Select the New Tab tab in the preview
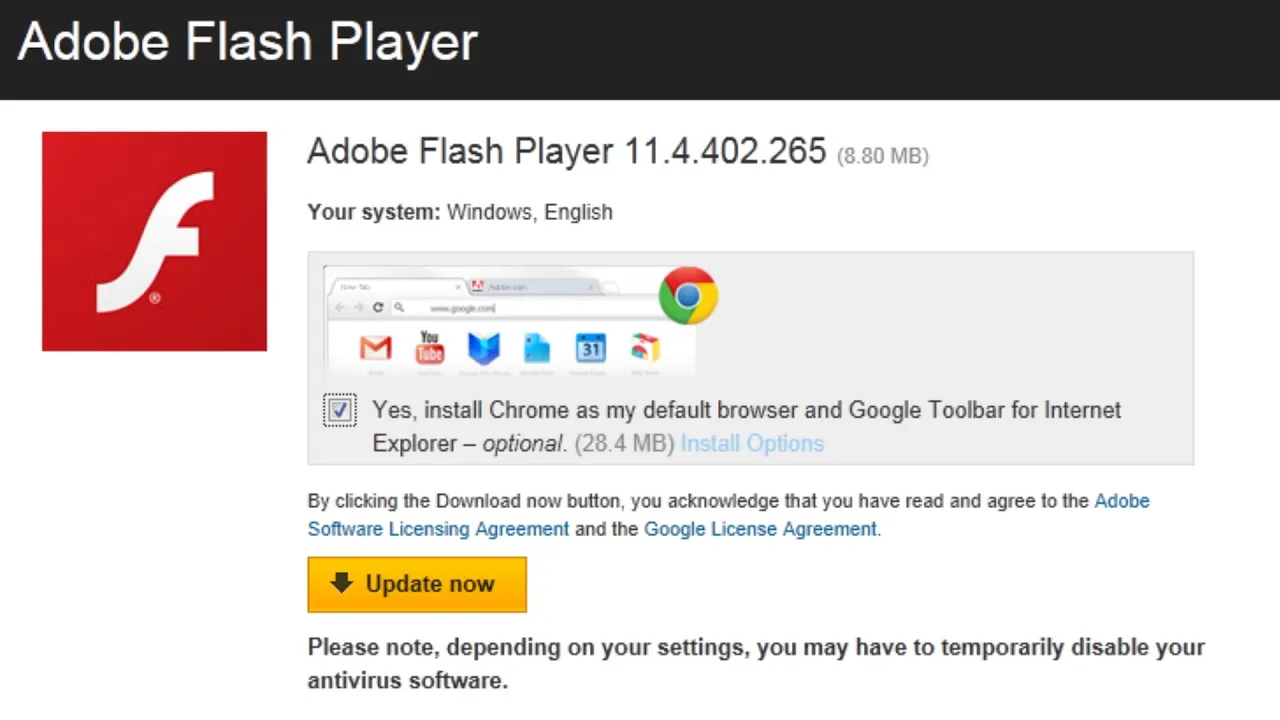This screenshot has width=1280, height=720. pos(395,286)
